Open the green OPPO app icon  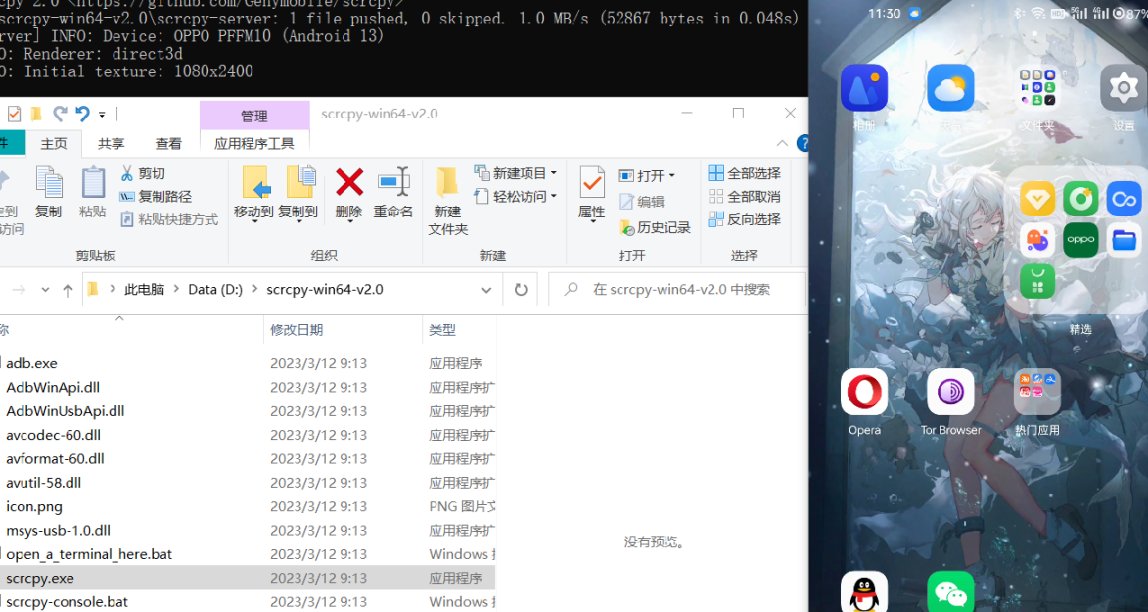coord(1081,240)
